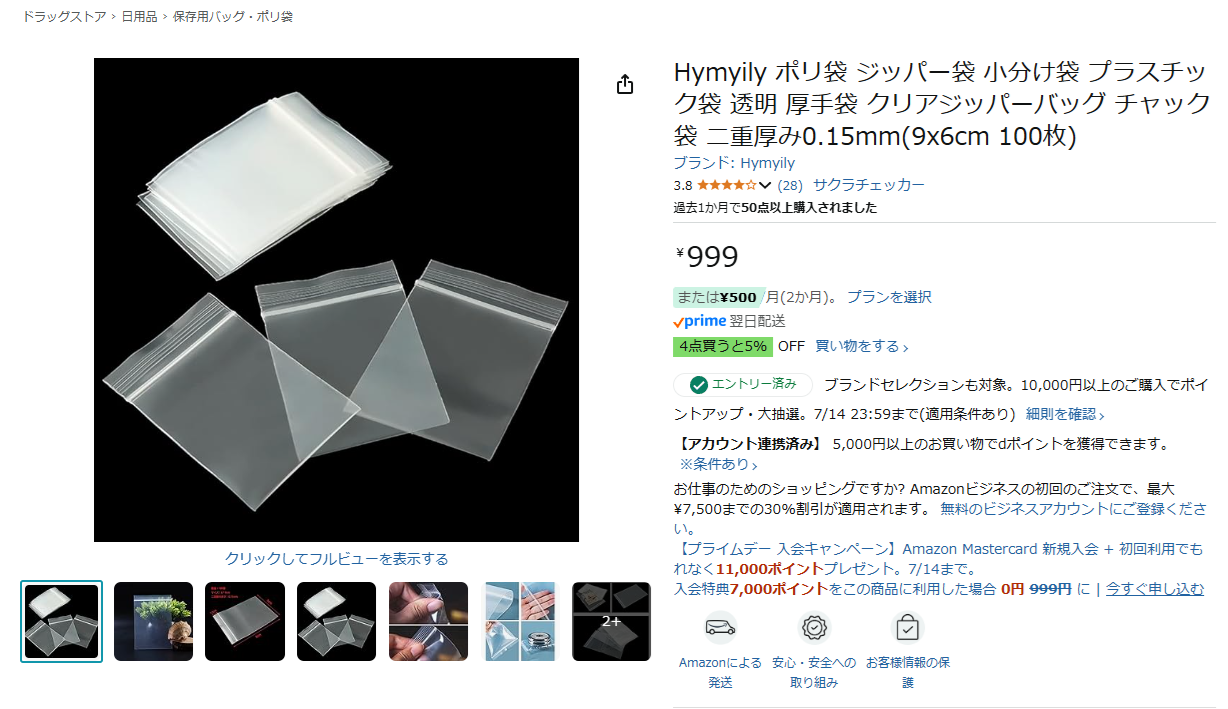
Task: Click the サクラチェッカー link
Action: click(x=869, y=185)
